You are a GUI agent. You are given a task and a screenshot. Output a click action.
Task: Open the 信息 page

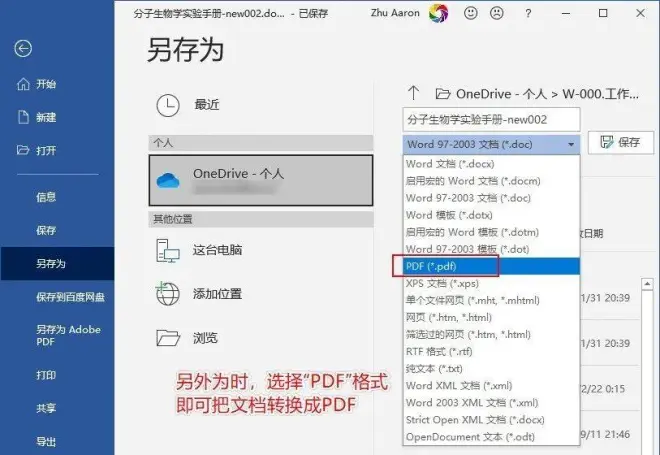(46, 197)
